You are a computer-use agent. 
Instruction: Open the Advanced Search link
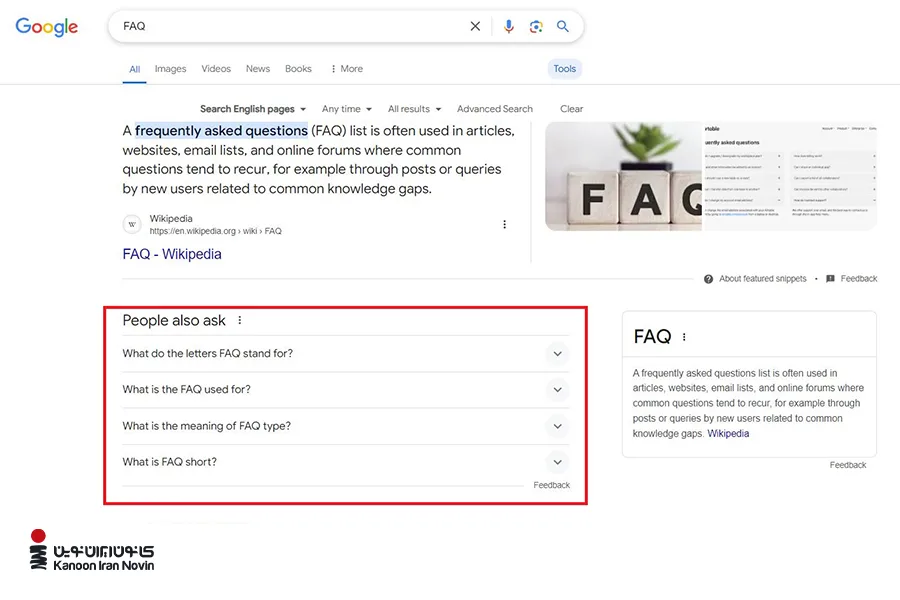[495, 109]
